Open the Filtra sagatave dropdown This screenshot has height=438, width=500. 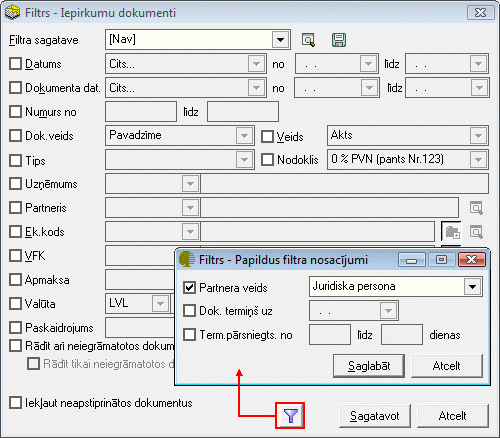(x=280, y=40)
